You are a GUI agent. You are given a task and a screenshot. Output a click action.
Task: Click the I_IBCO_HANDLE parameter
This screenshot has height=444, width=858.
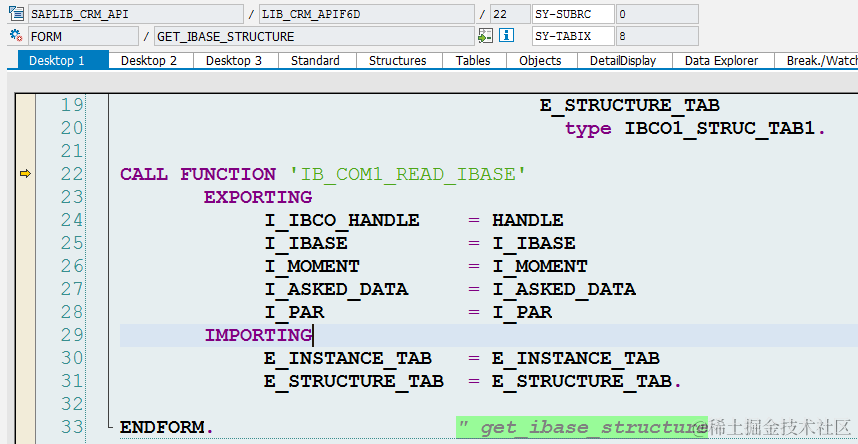coord(342,220)
